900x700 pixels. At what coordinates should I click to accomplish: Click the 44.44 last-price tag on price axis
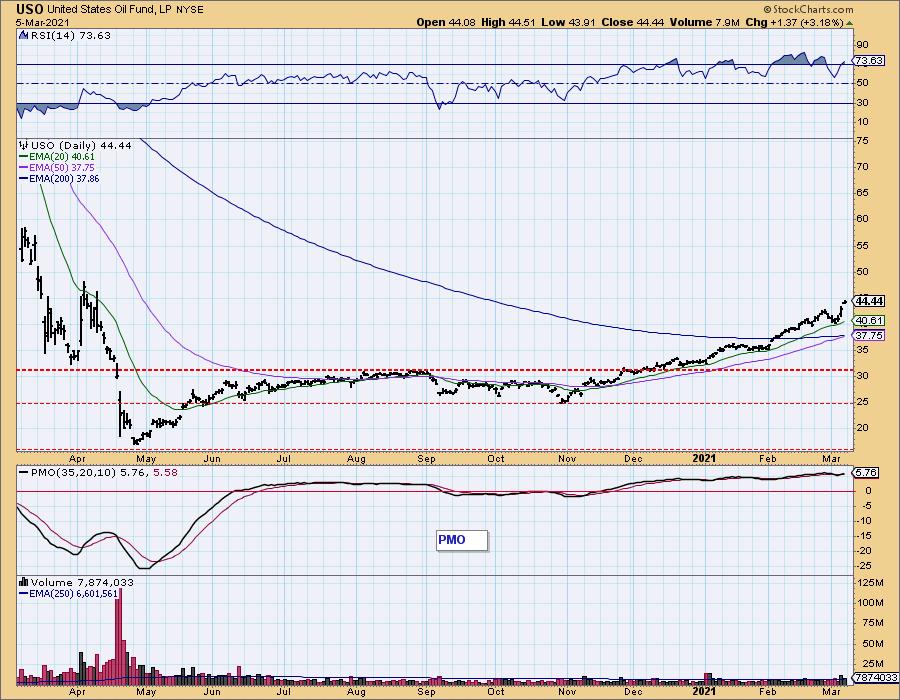pos(869,301)
